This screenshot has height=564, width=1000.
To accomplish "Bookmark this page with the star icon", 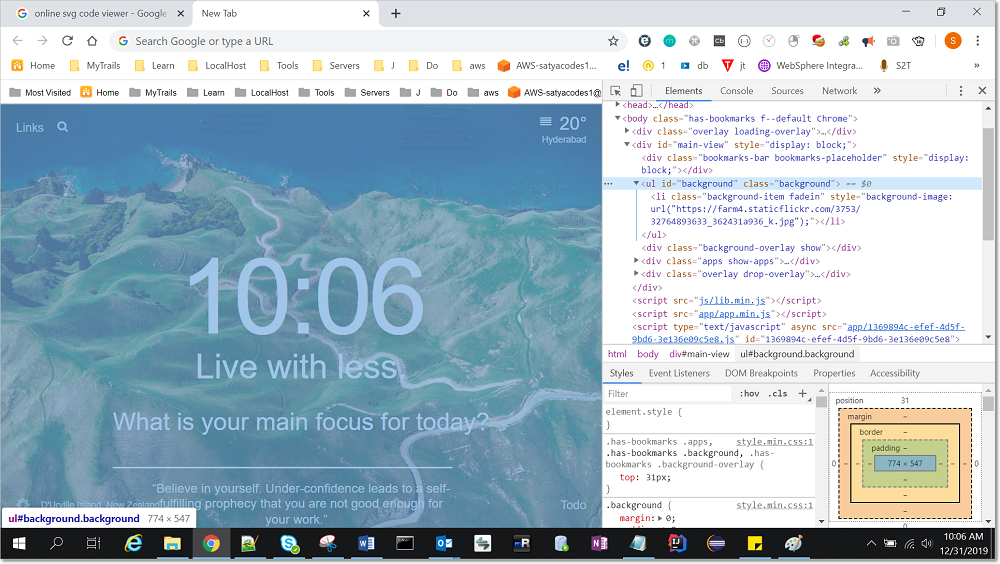I will [613, 41].
